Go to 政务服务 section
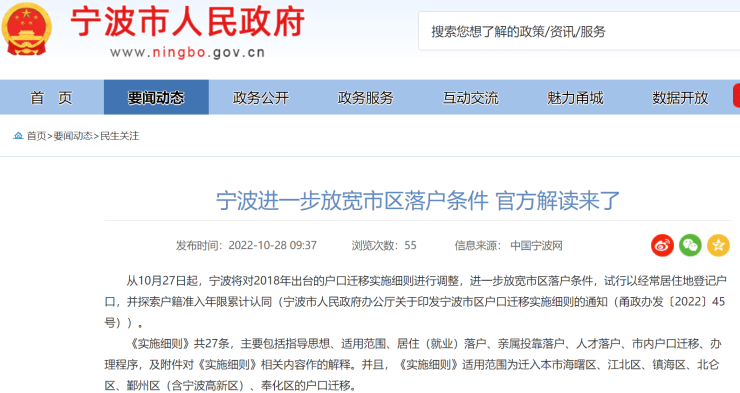The height and width of the screenshot is (393, 740). [x=366, y=98]
